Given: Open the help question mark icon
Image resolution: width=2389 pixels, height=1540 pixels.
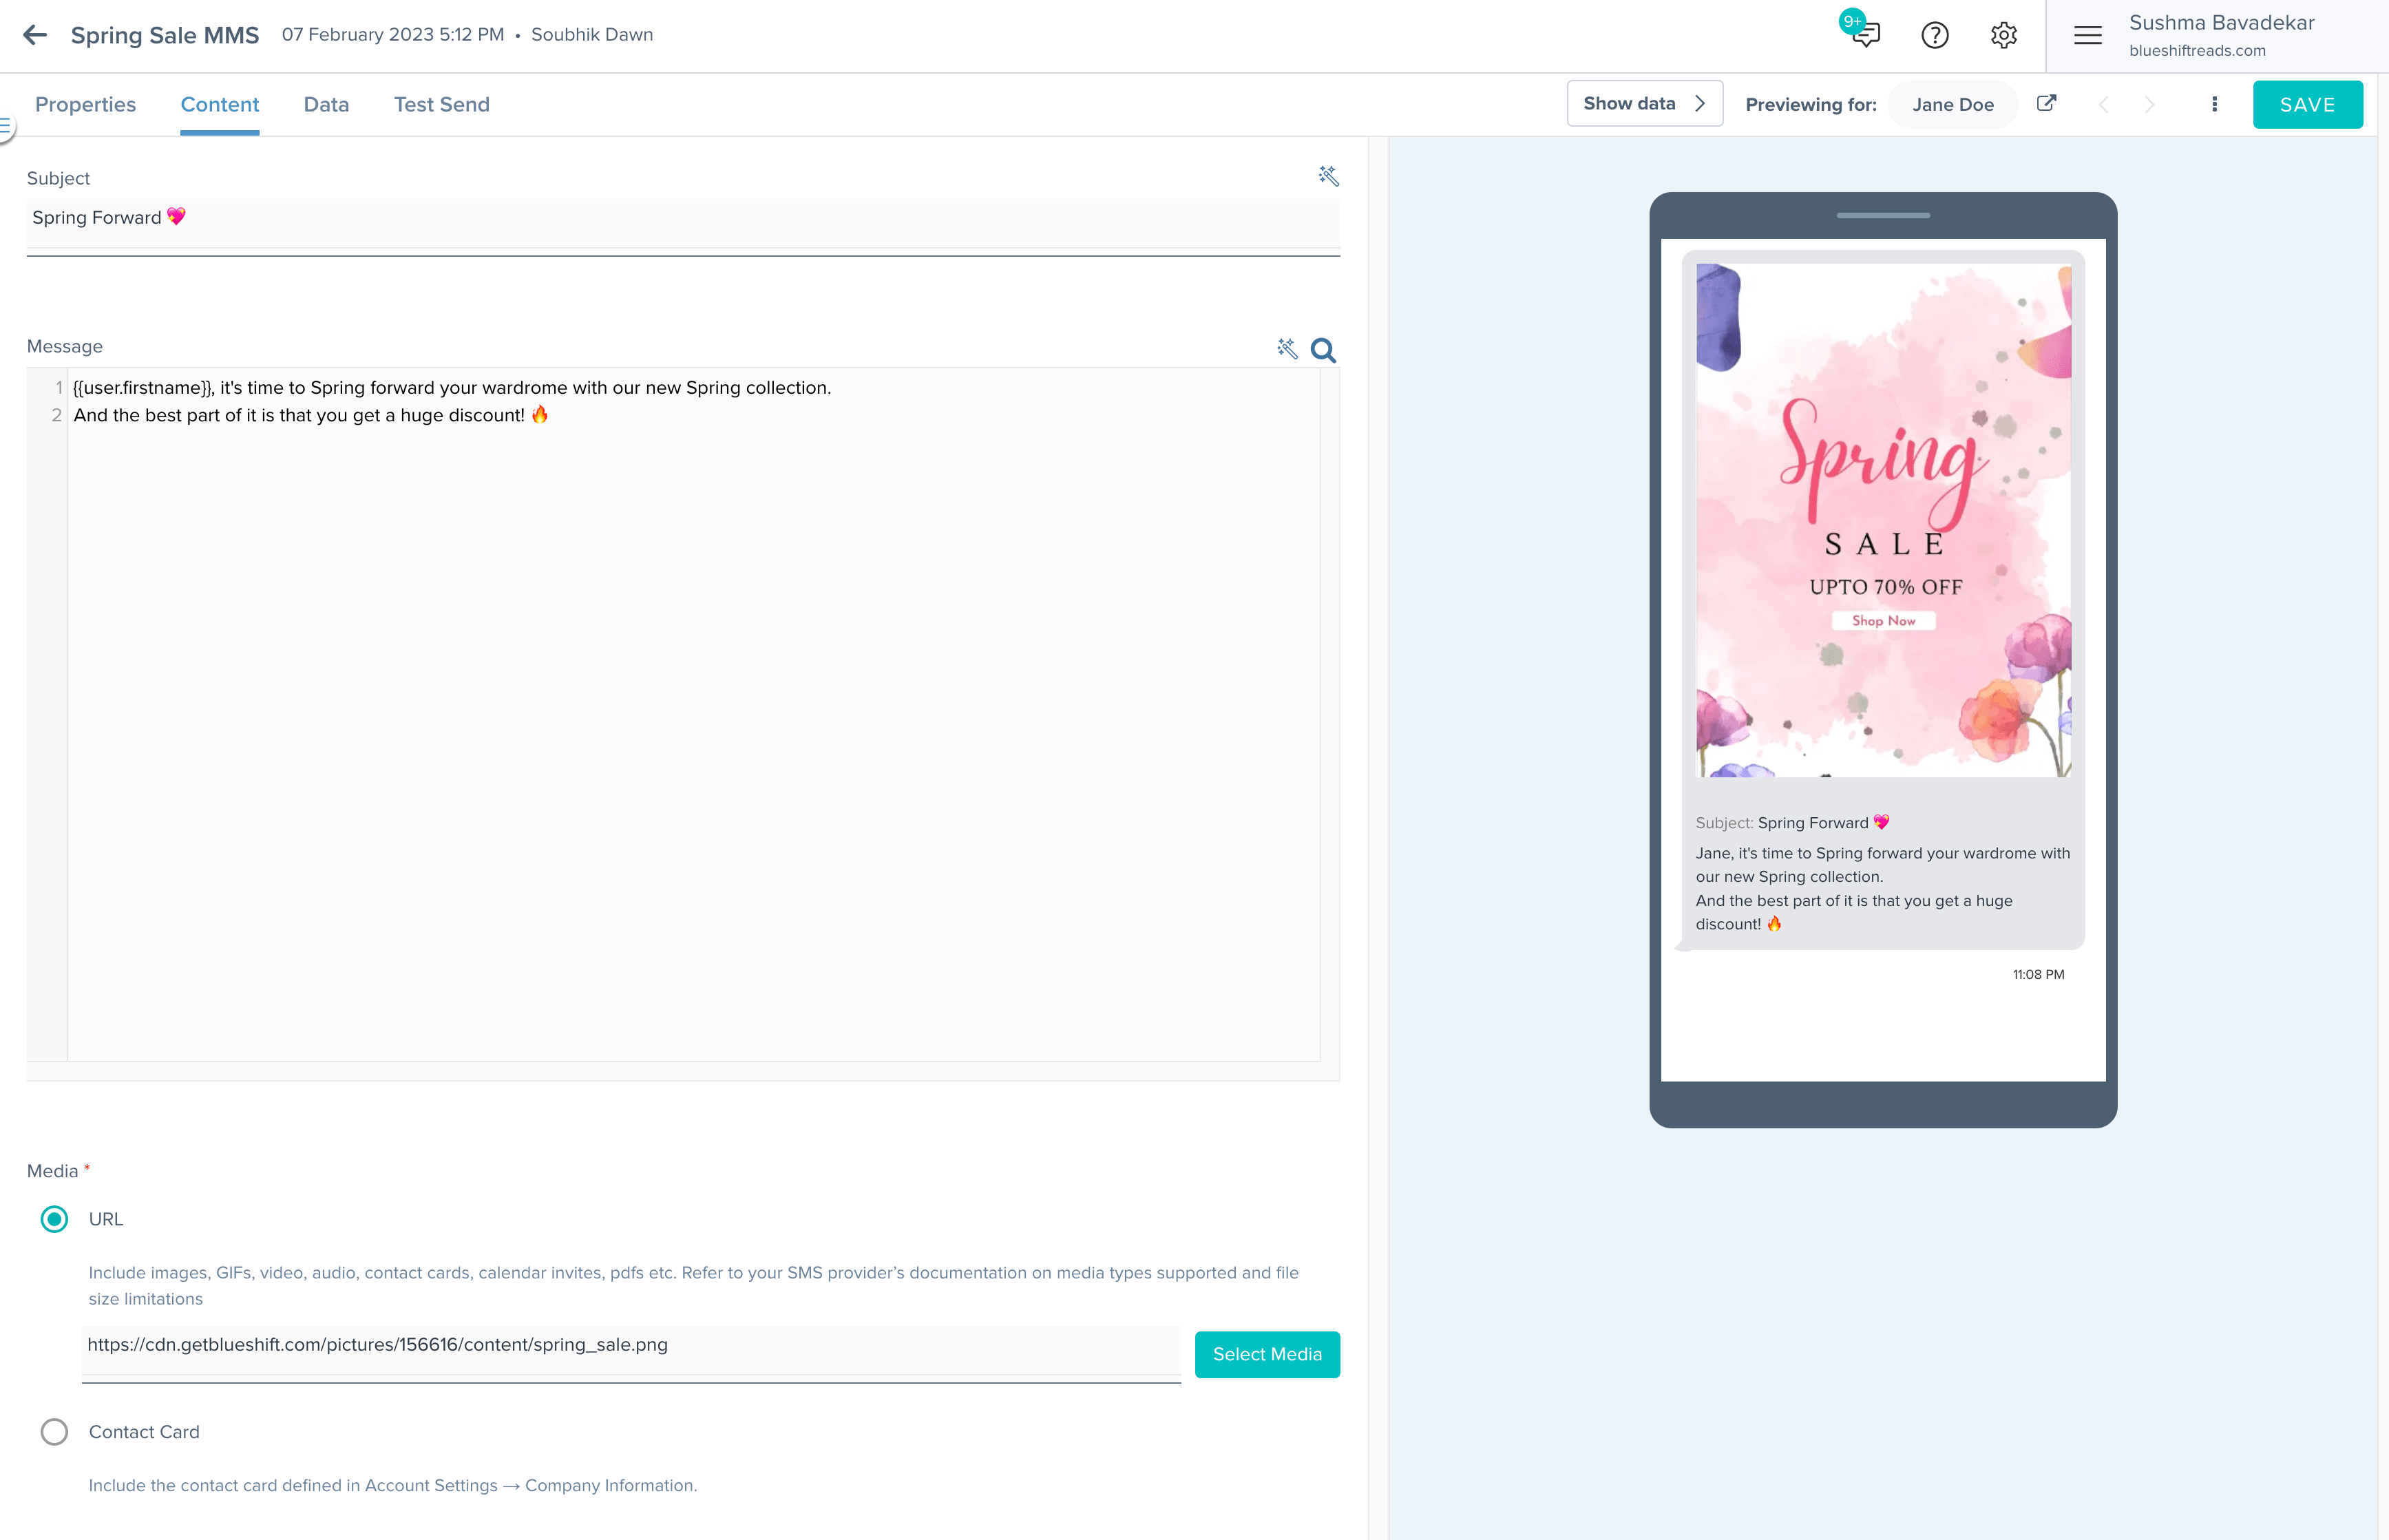Looking at the screenshot, I should point(1934,35).
